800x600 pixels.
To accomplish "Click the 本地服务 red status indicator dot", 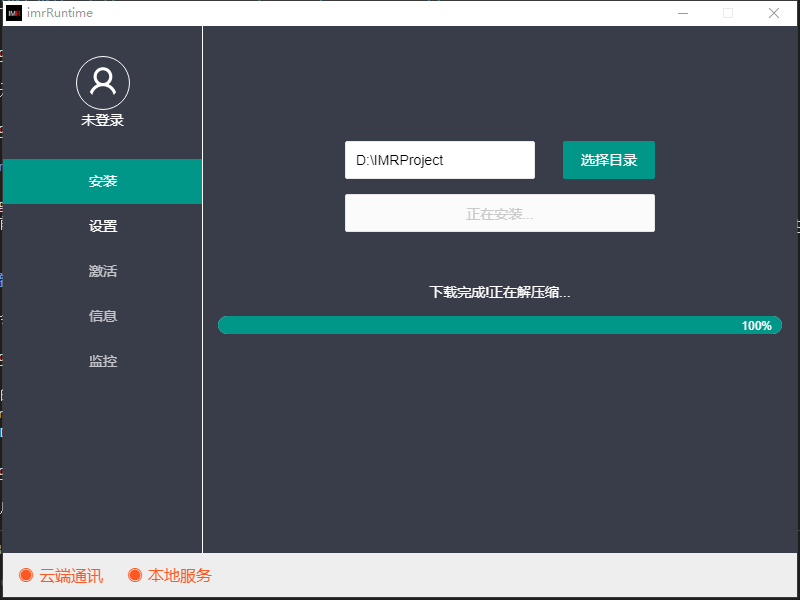I will 135,576.
